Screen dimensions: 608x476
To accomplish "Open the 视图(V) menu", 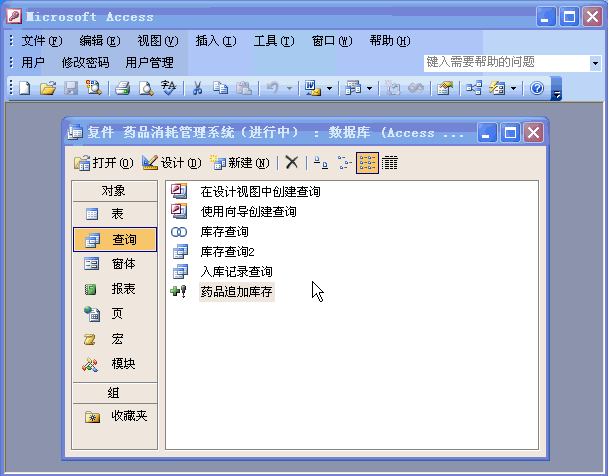I will 158,41.
